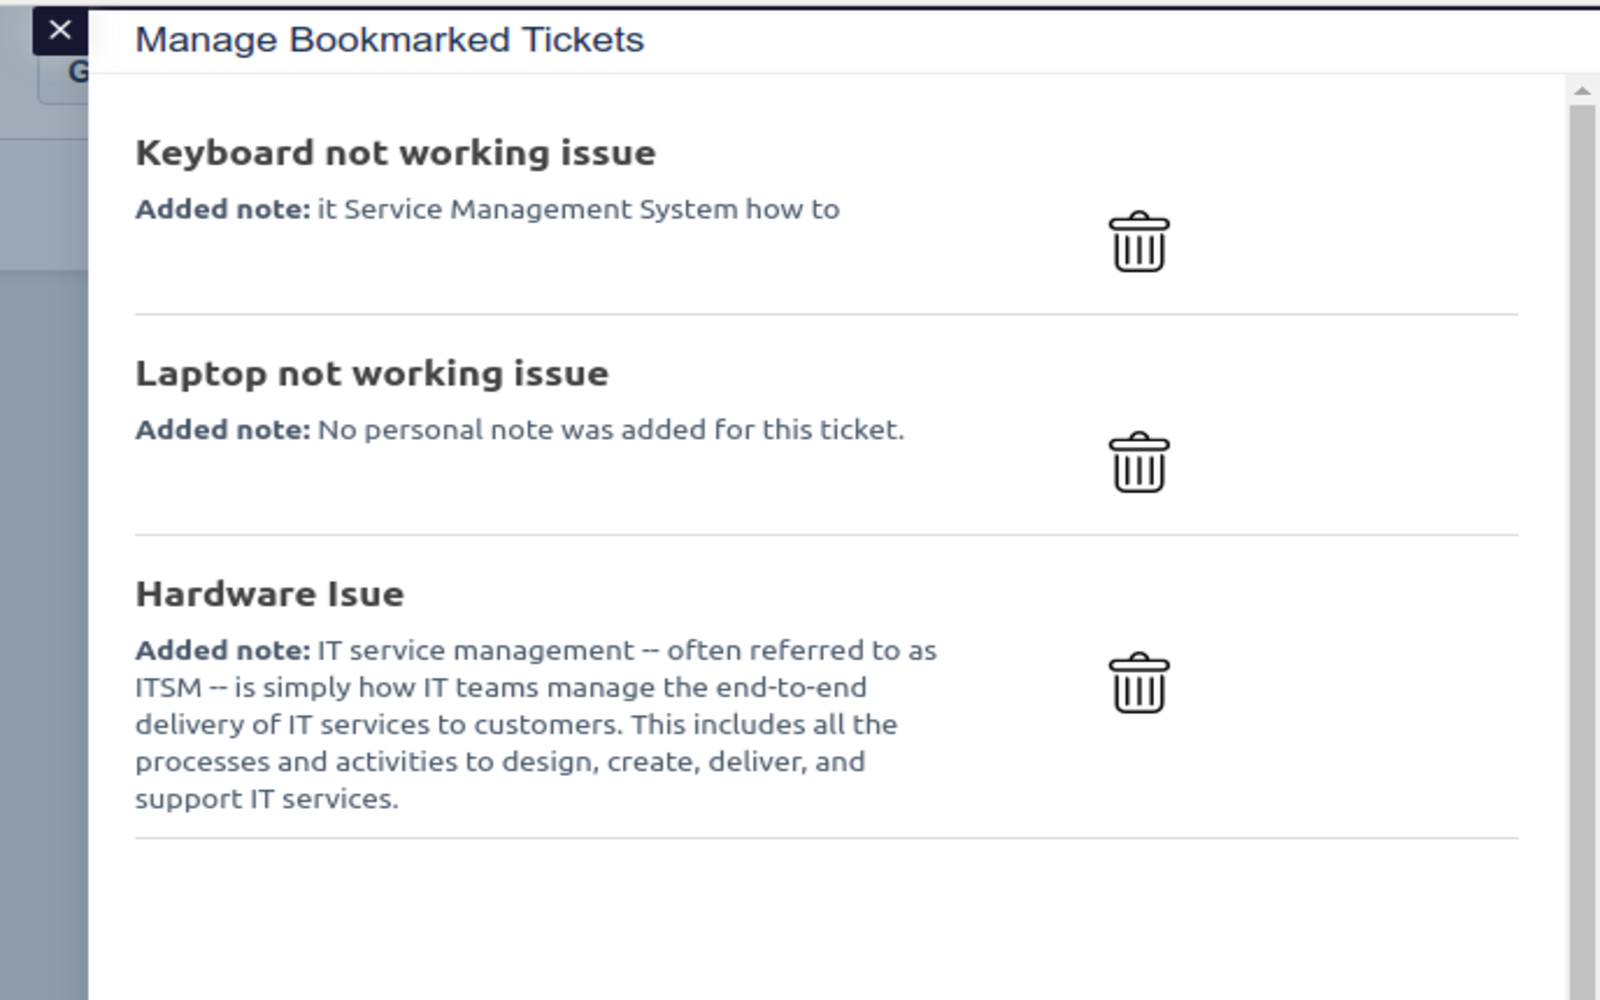
Task: Click the Hardware Isue heading
Action: coord(270,592)
